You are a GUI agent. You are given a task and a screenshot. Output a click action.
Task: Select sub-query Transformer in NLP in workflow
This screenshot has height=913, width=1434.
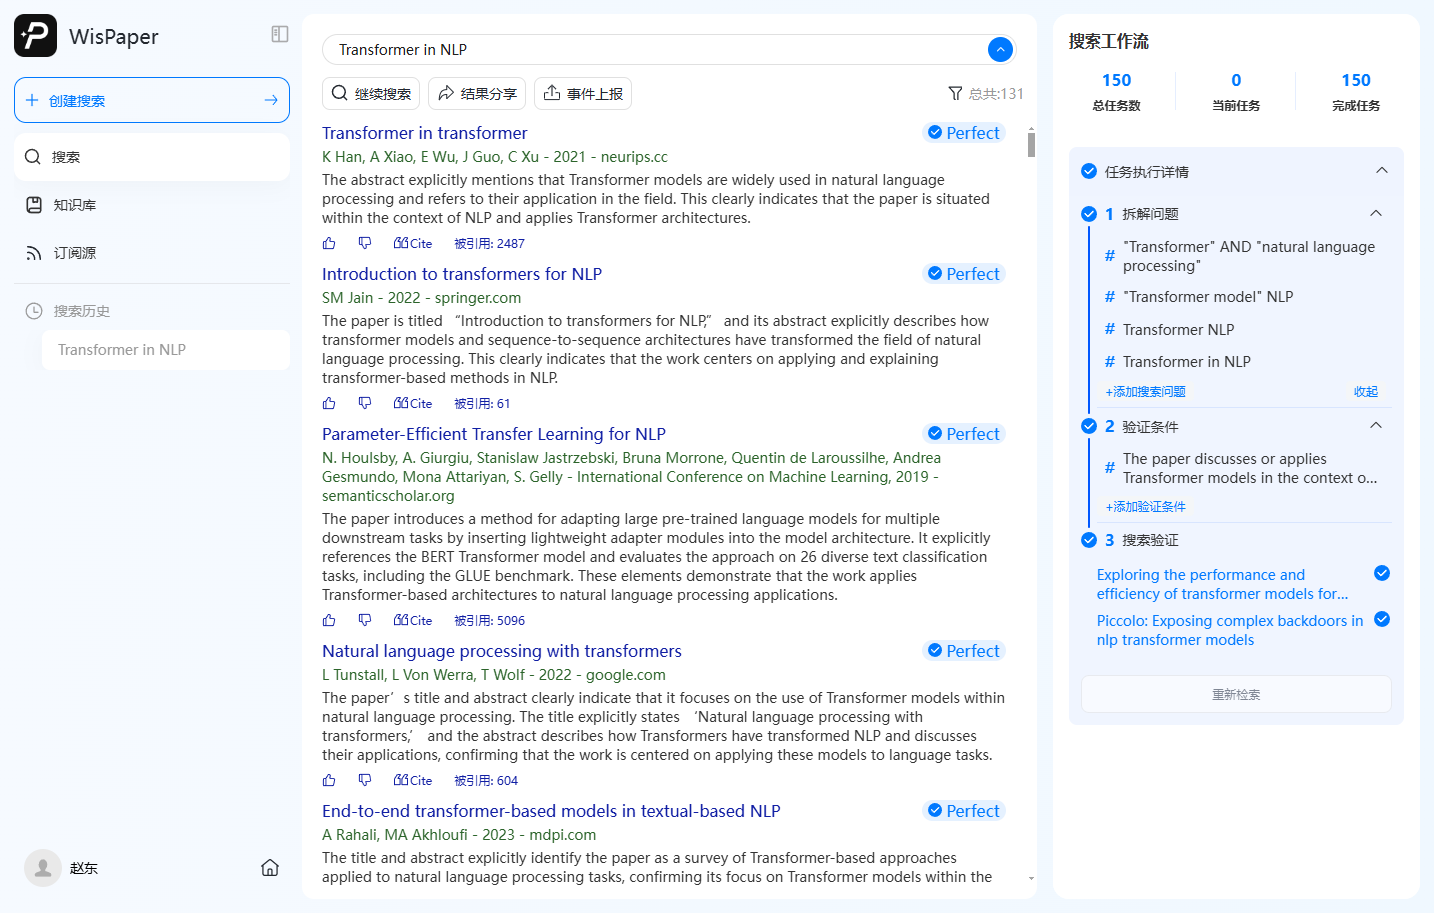(x=1186, y=362)
